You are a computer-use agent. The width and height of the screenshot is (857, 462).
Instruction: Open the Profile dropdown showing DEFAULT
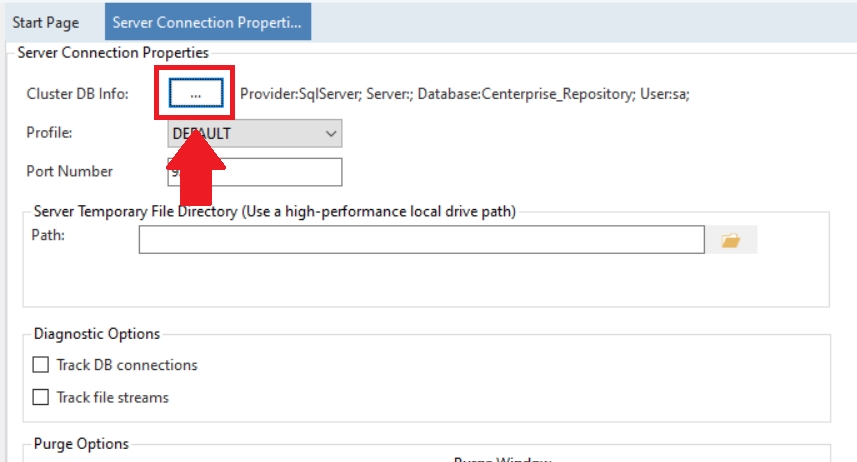coord(254,133)
